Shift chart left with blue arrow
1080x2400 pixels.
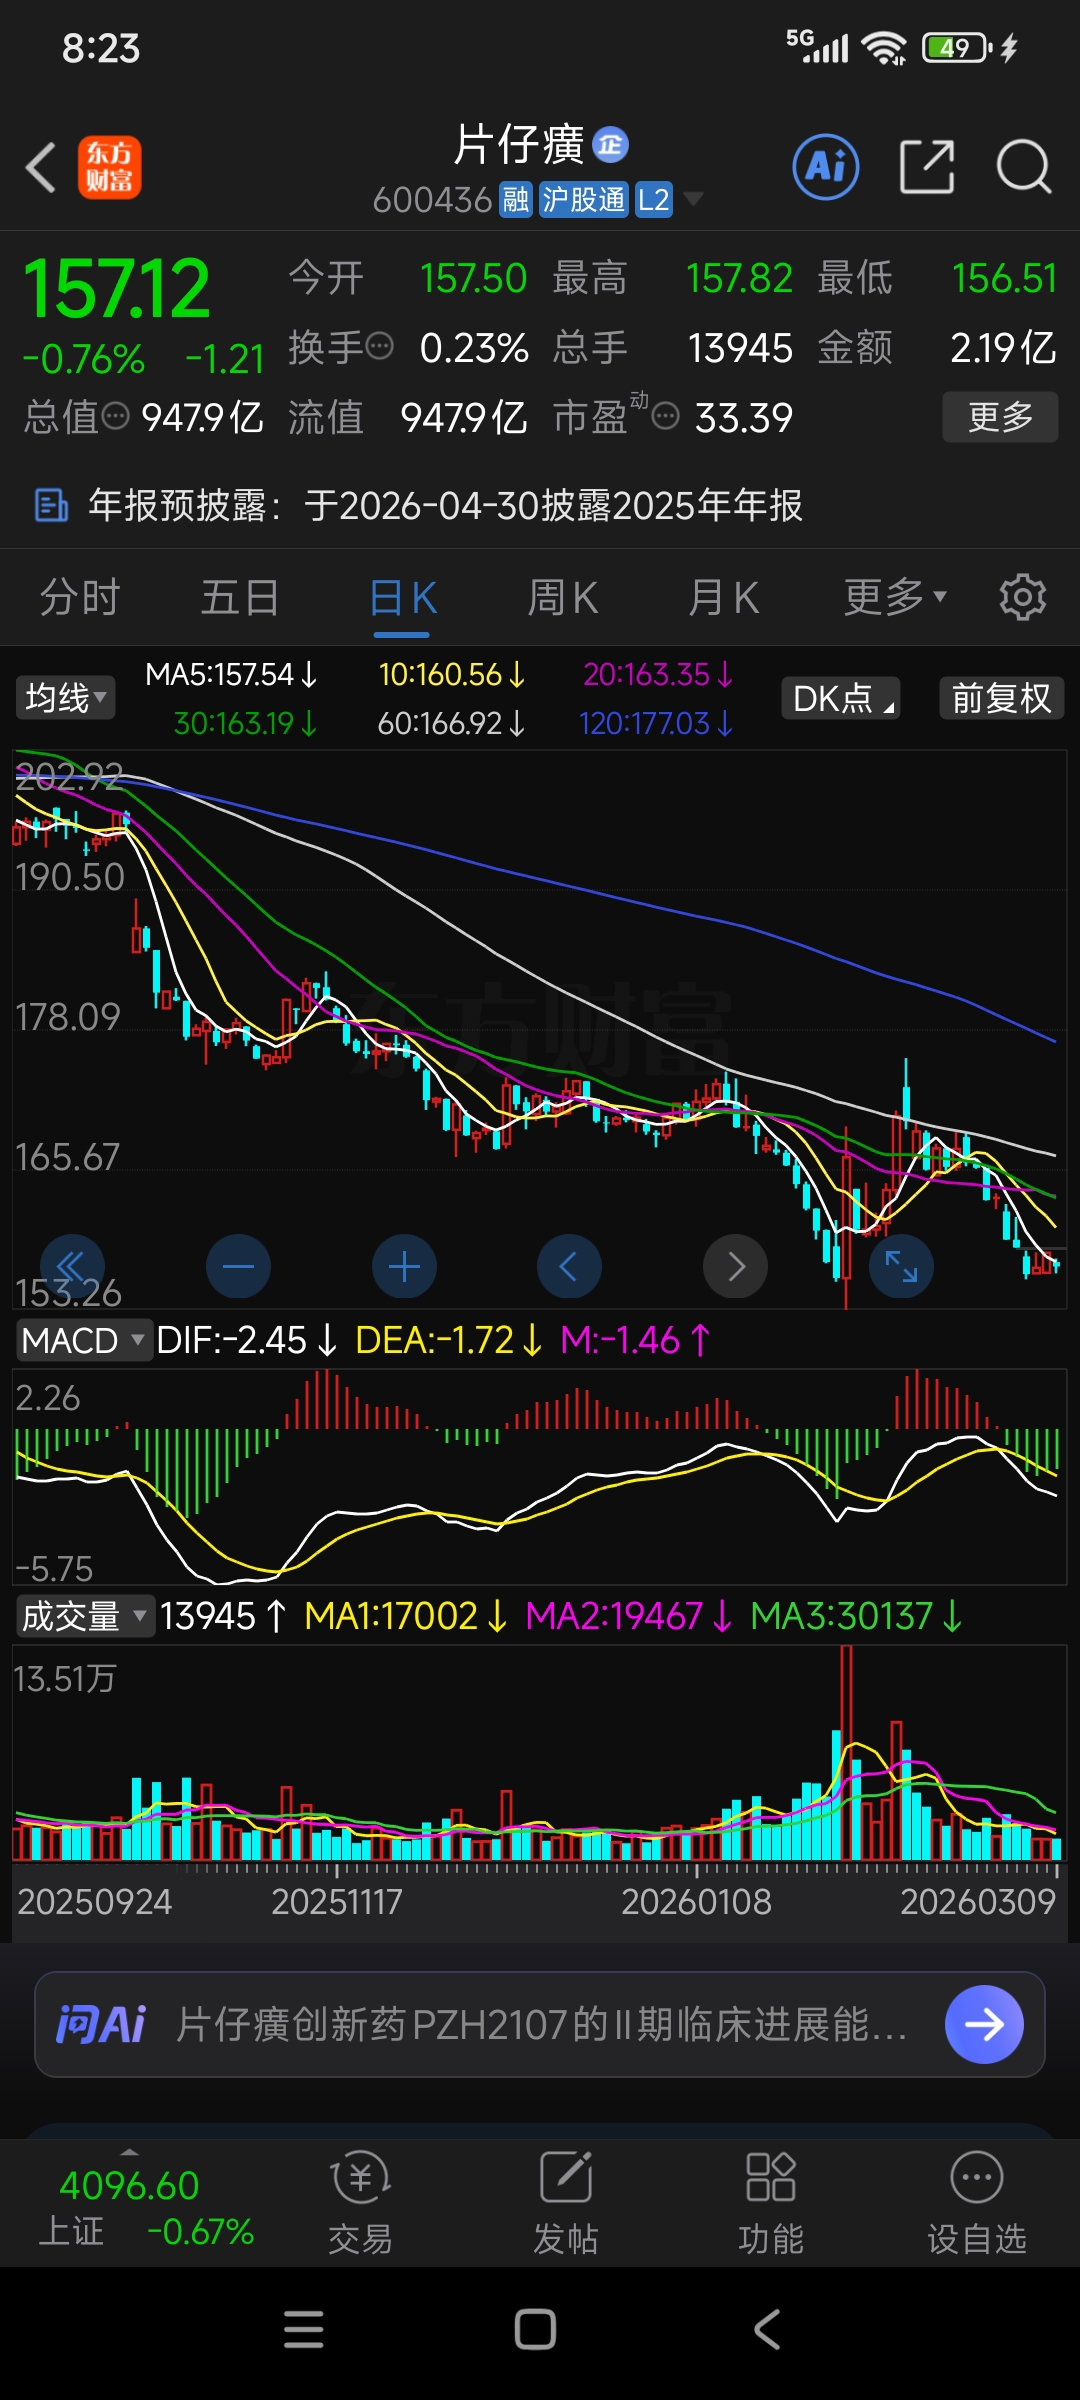[x=569, y=1266]
